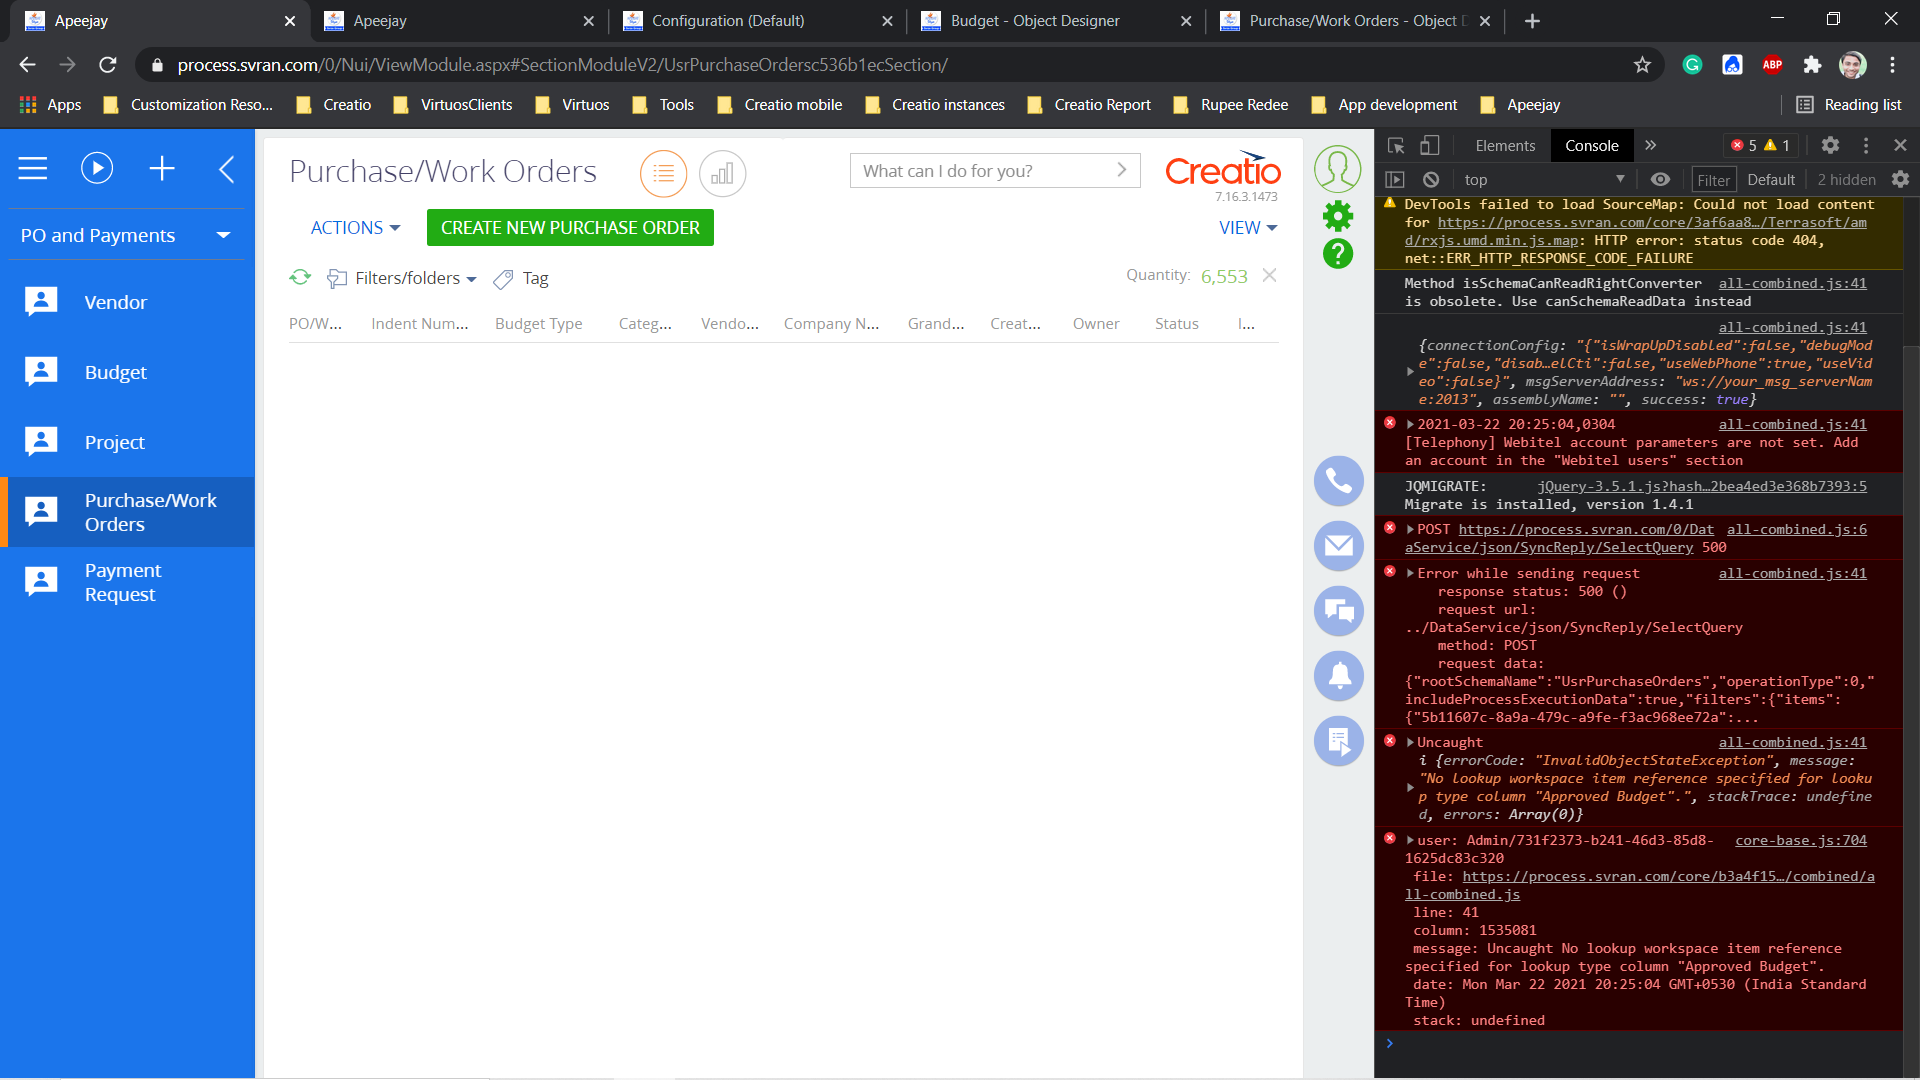This screenshot has width=1920, height=1080.
Task: Refresh the purchase orders list
Action: click(300, 277)
